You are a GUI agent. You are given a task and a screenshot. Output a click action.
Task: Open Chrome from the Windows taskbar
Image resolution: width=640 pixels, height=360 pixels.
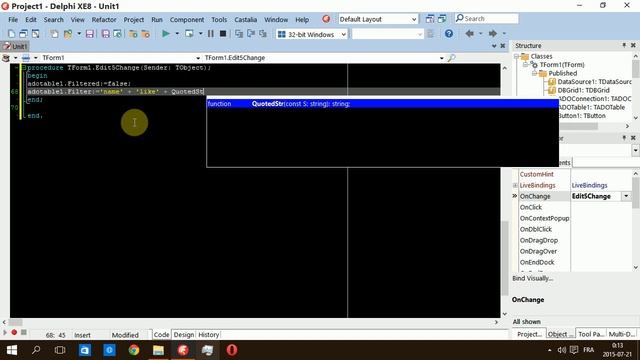(x=134, y=350)
